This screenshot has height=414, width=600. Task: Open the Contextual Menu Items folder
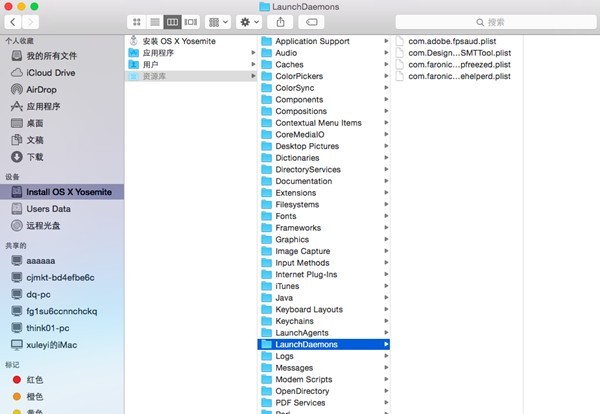324,123
